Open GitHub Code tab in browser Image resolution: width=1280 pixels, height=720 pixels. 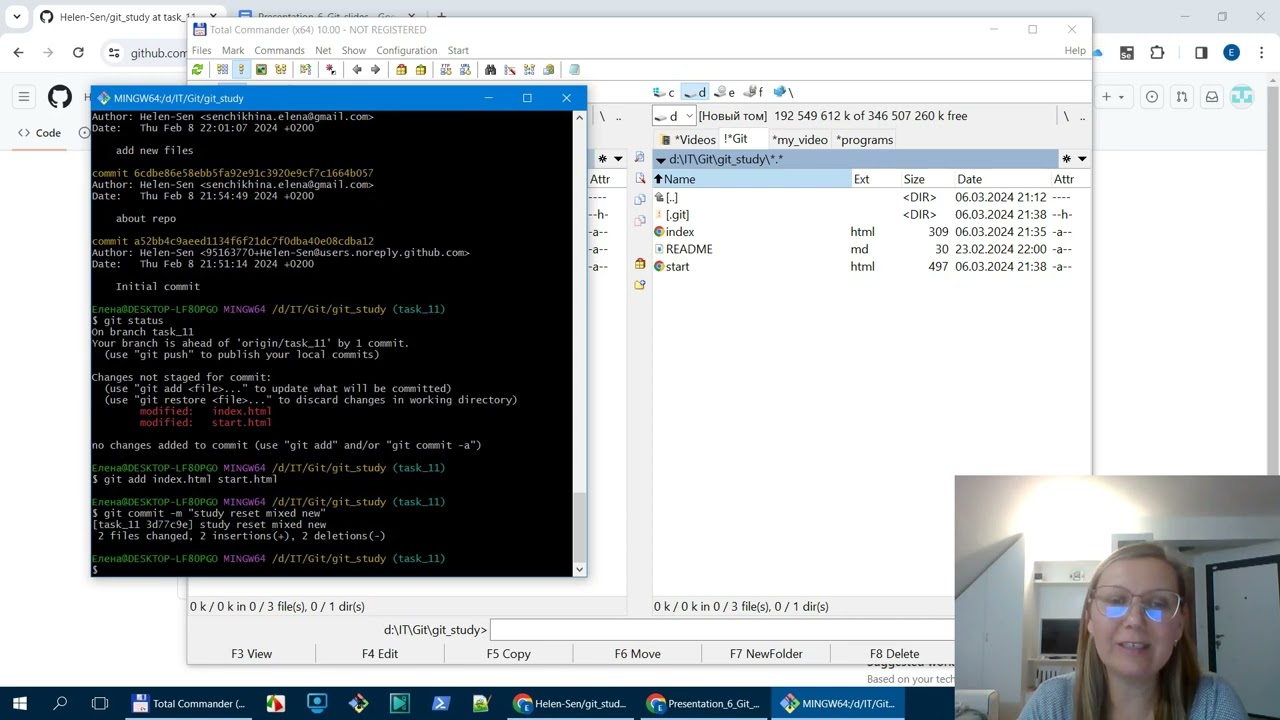click(x=40, y=133)
